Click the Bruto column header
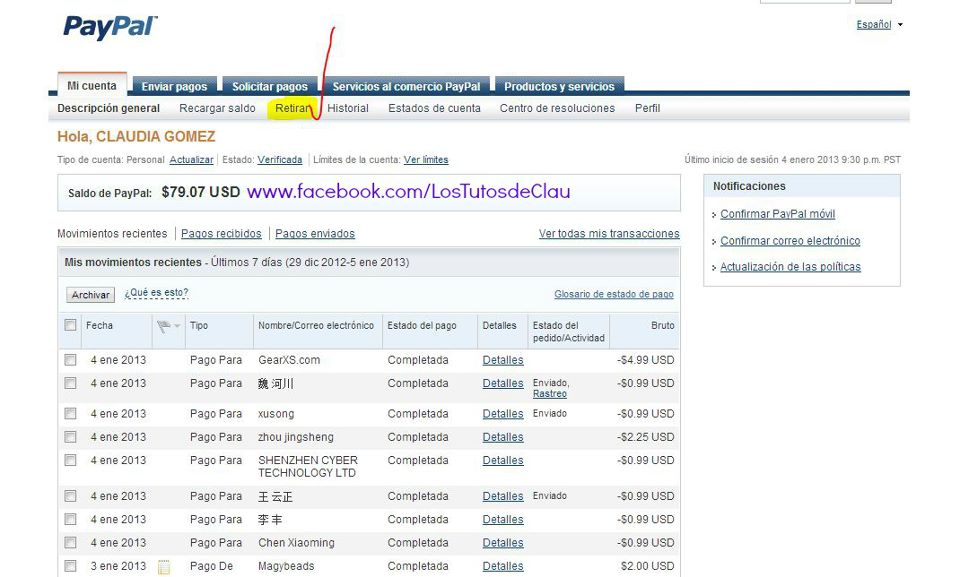Image resolution: width=960 pixels, height=577 pixels. pyautogui.click(x=662, y=325)
